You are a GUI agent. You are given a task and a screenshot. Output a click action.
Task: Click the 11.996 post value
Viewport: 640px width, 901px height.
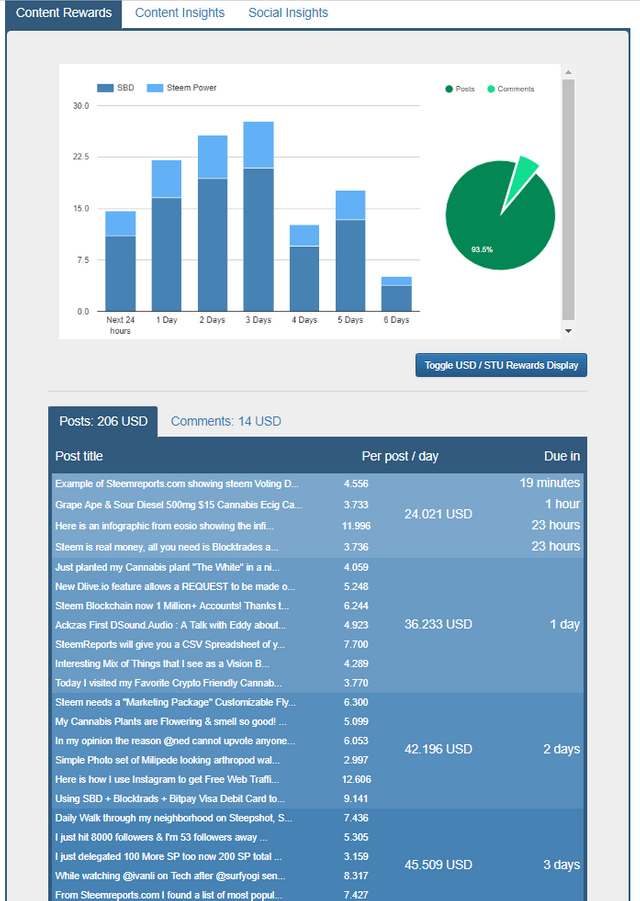(356, 526)
